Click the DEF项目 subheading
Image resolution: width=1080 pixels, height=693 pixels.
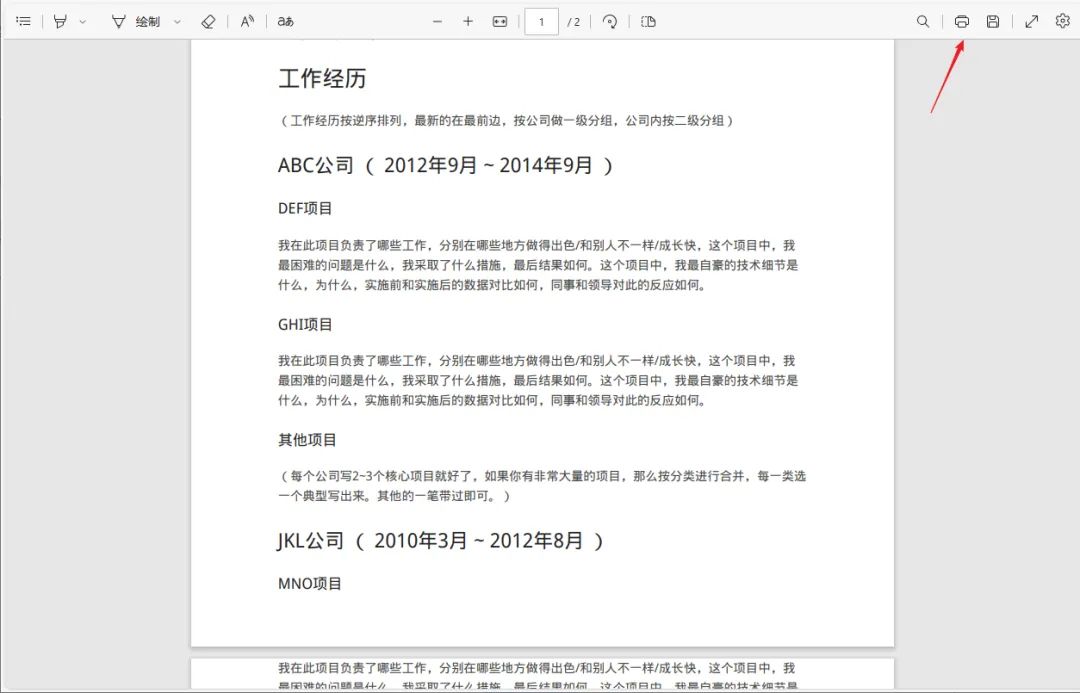tap(305, 209)
